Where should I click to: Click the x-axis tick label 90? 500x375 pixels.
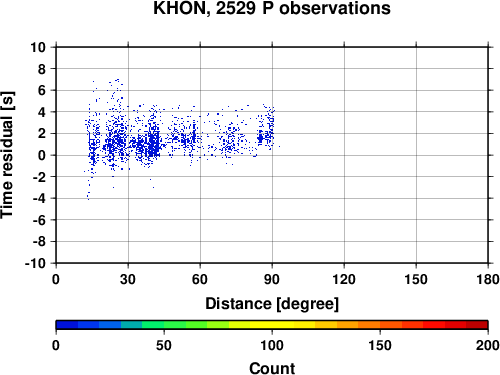point(272,279)
